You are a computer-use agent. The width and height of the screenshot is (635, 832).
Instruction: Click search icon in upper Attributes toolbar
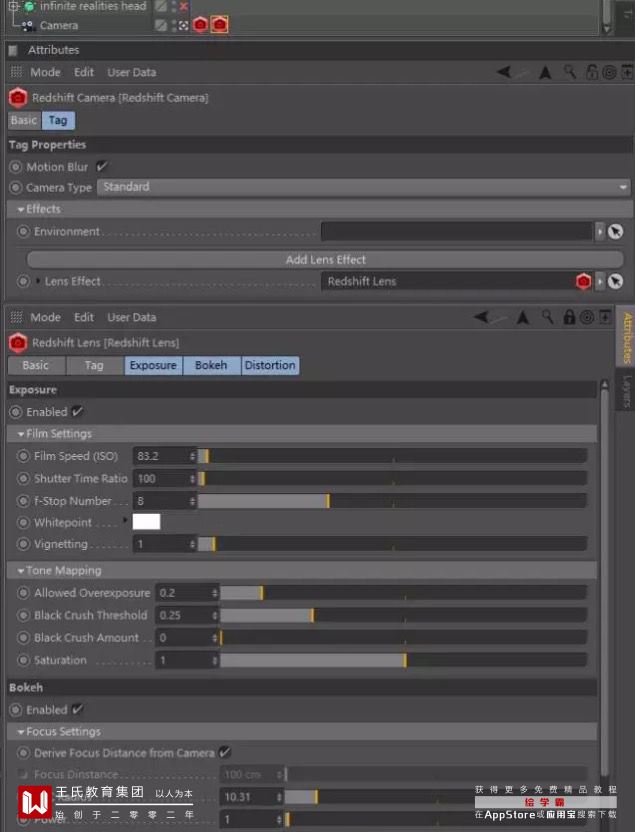[x=570, y=72]
